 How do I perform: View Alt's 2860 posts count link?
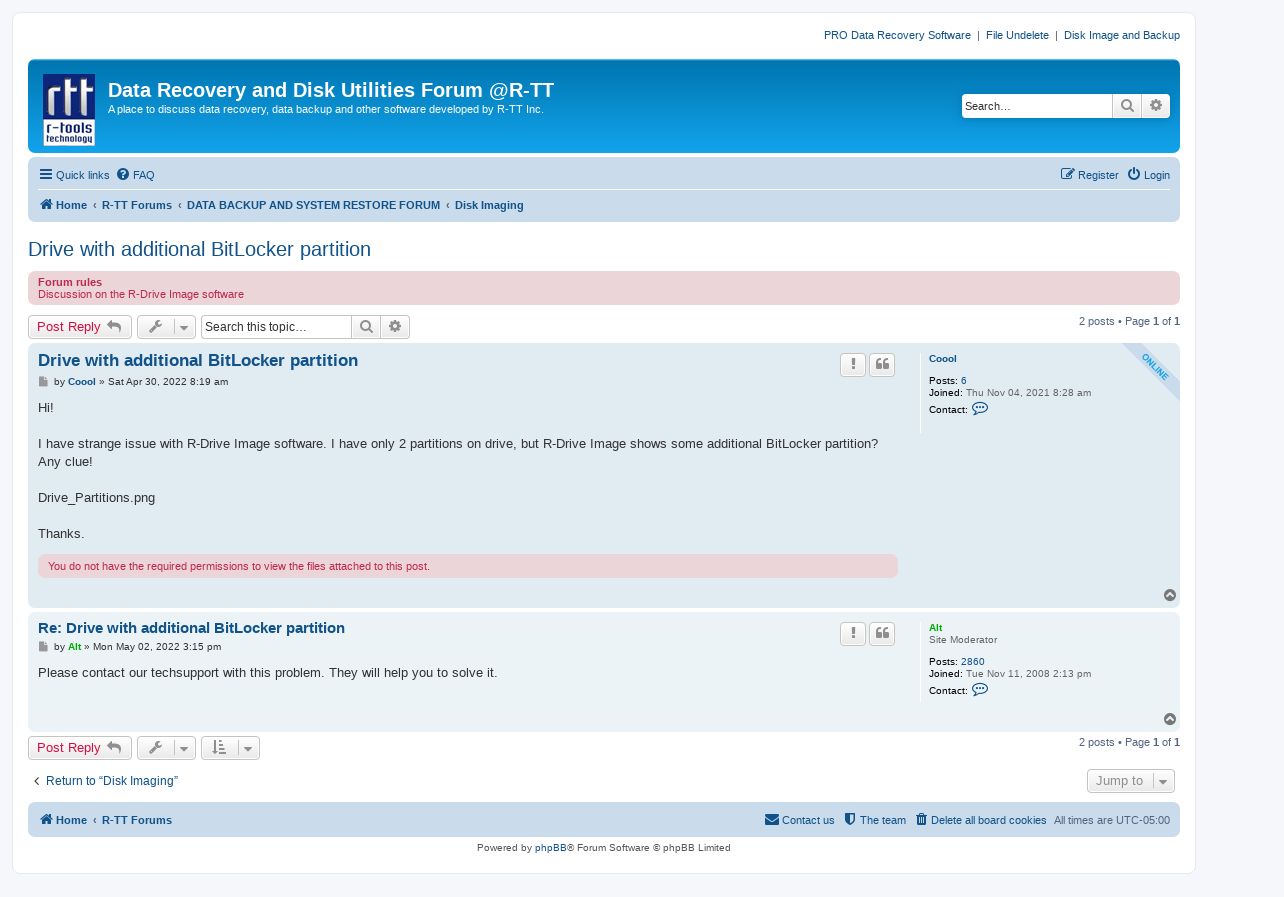coord(973,662)
